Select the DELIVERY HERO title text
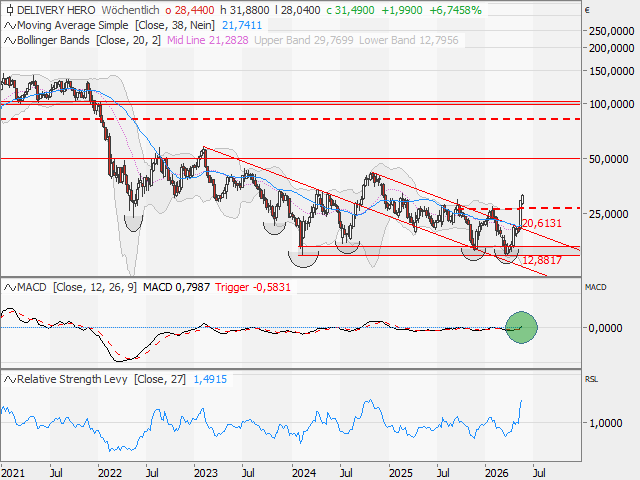The image size is (640, 480). click(x=56, y=10)
